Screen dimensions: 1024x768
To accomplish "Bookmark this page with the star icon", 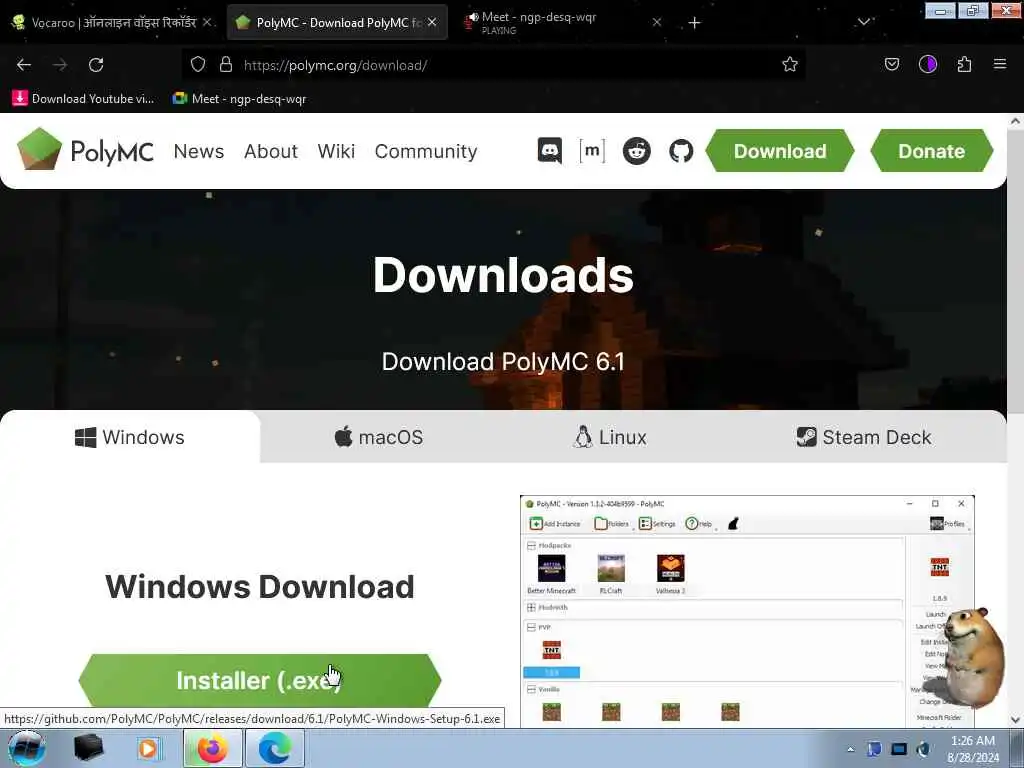I will [x=790, y=64].
